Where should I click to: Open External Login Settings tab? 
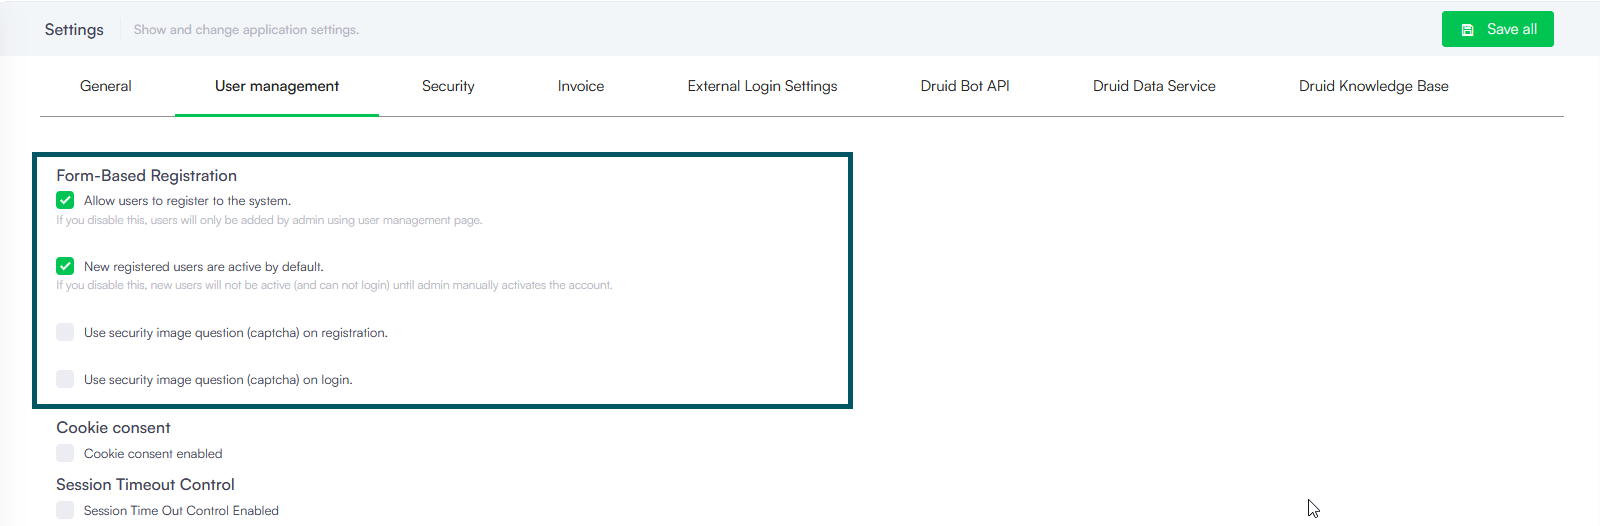[x=762, y=86]
